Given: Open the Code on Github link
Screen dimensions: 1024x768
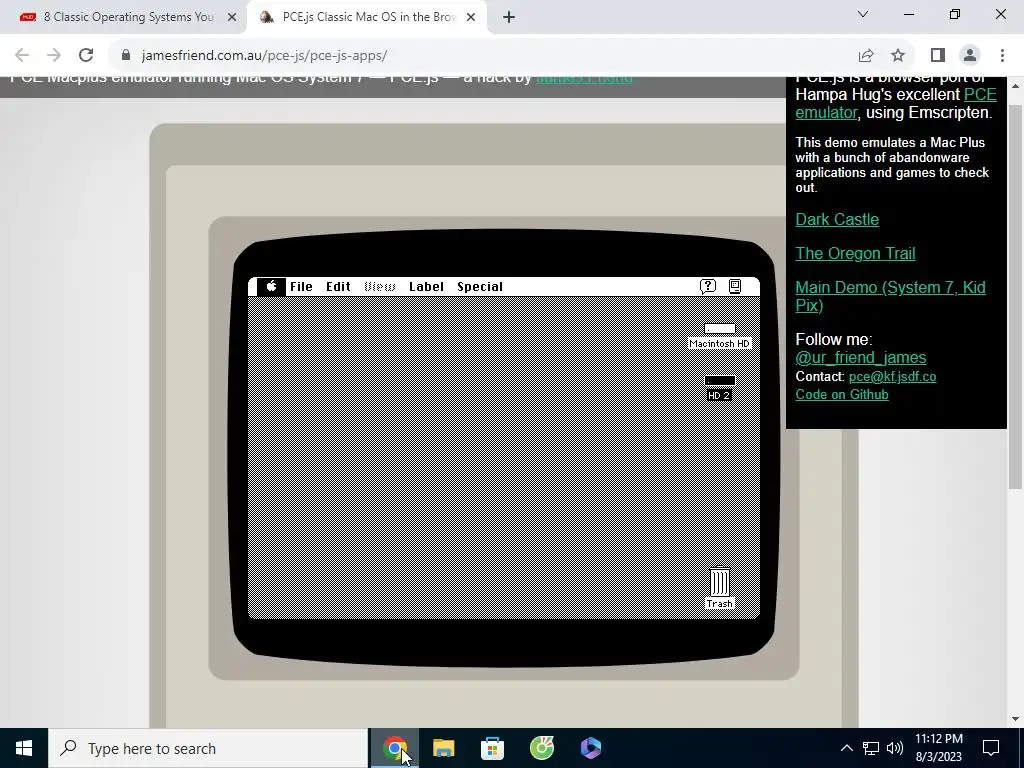Looking at the screenshot, I should pyautogui.click(x=842, y=394).
